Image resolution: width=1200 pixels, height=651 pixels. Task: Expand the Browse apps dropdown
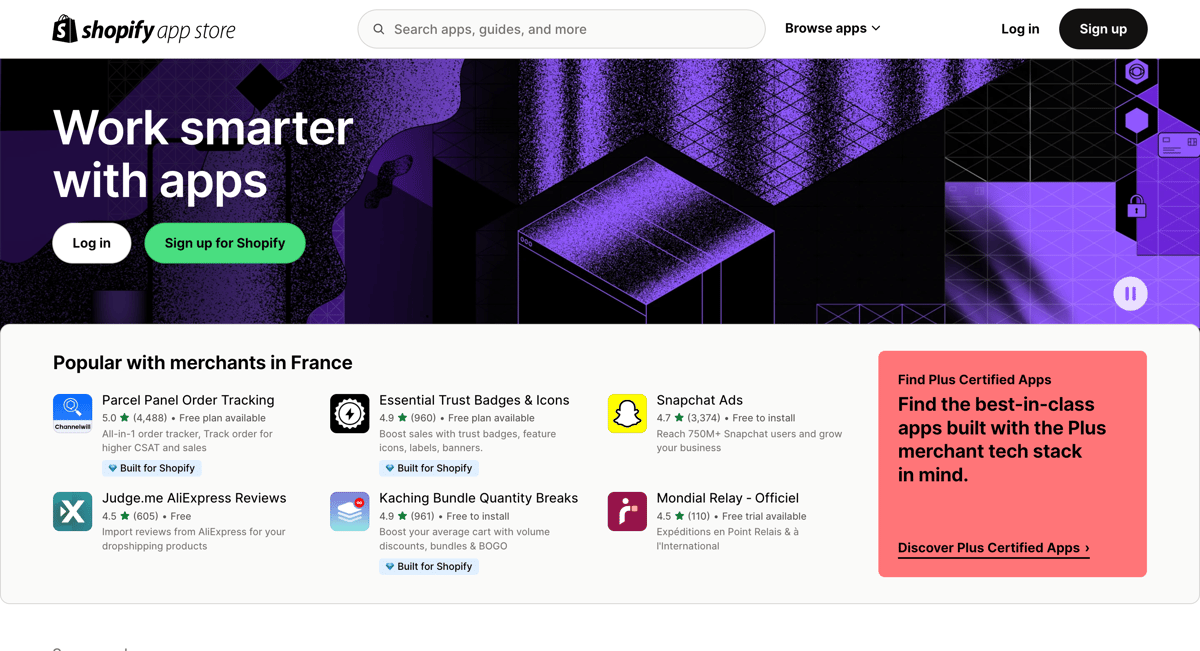(x=832, y=28)
